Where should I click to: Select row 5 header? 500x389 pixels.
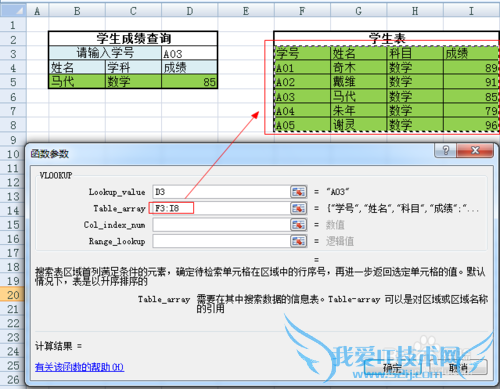pos(13,82)
